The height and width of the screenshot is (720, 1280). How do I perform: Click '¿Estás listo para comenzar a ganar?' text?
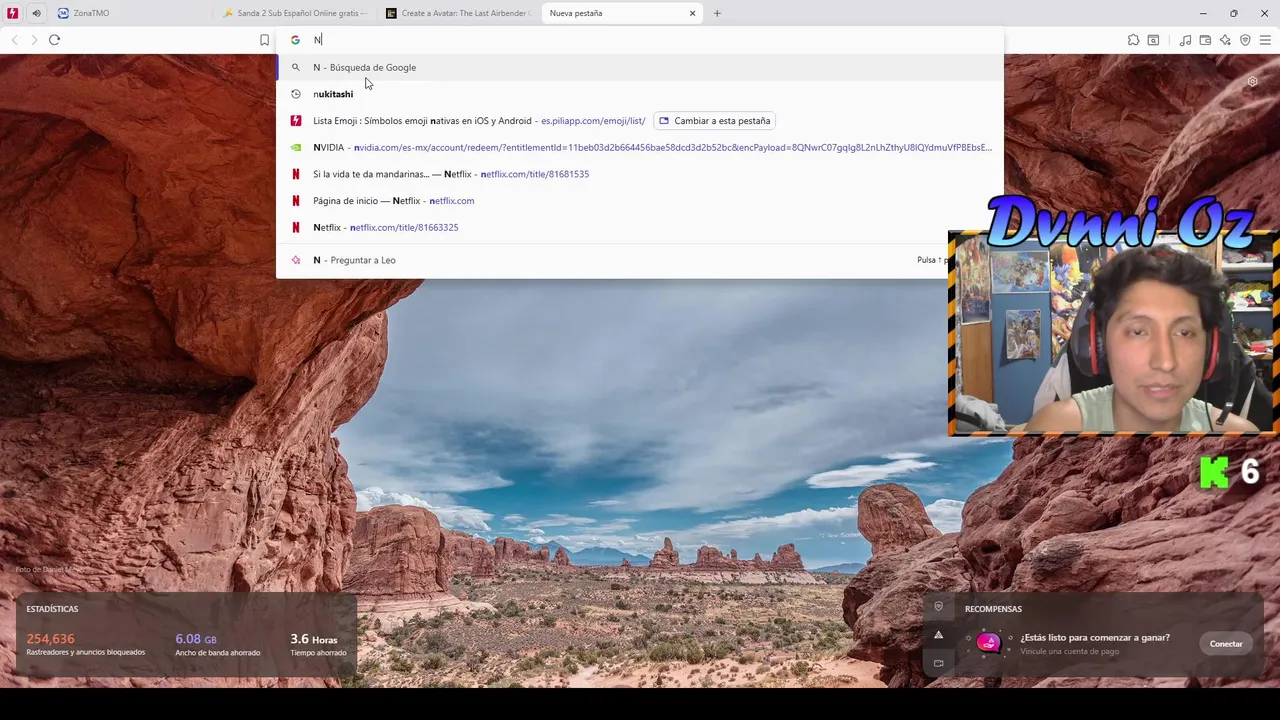point(1095,638)
